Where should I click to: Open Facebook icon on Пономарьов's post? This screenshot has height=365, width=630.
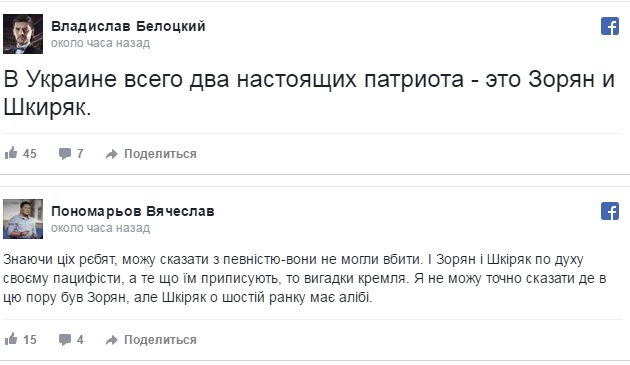(610, 211)
